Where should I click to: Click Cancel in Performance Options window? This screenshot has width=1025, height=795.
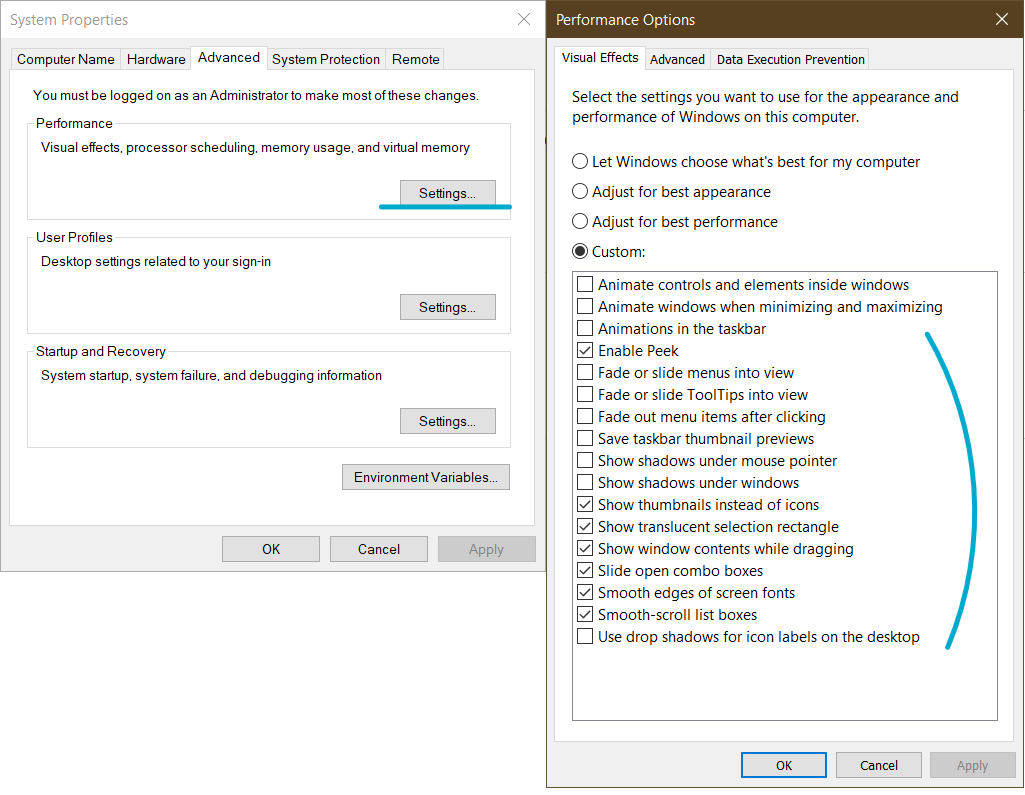coord(879,765)
